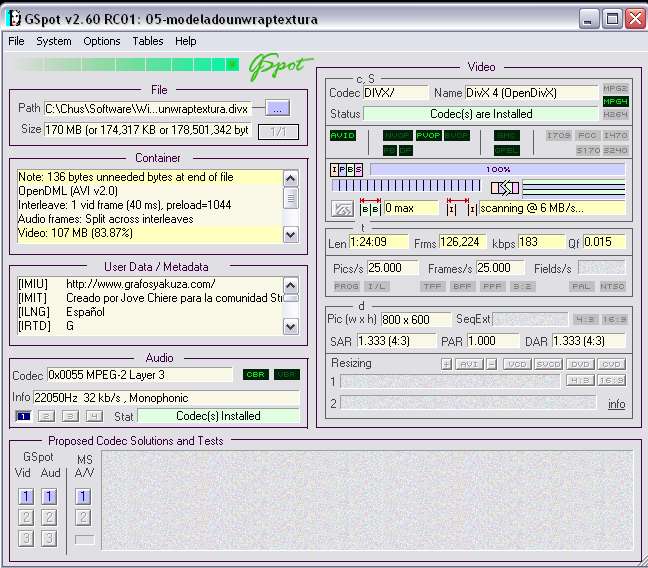Click the Resizing VCD button

click(517, 364)
